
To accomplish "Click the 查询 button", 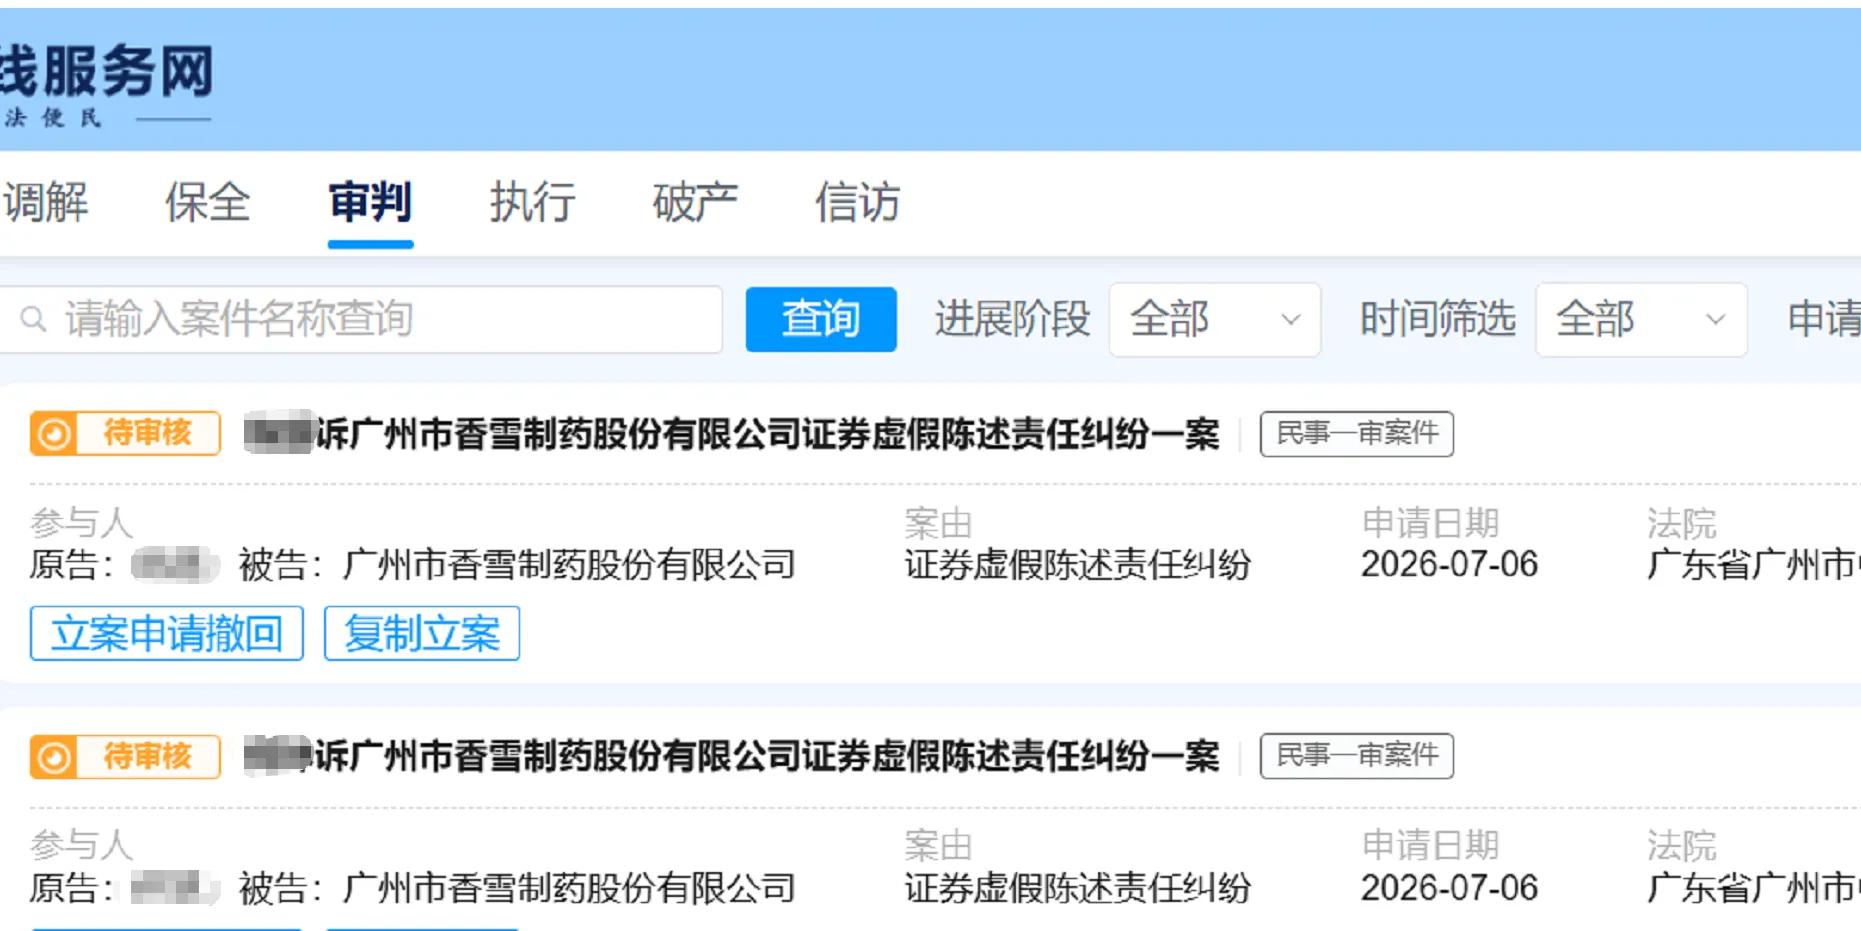I will point(821,319).
